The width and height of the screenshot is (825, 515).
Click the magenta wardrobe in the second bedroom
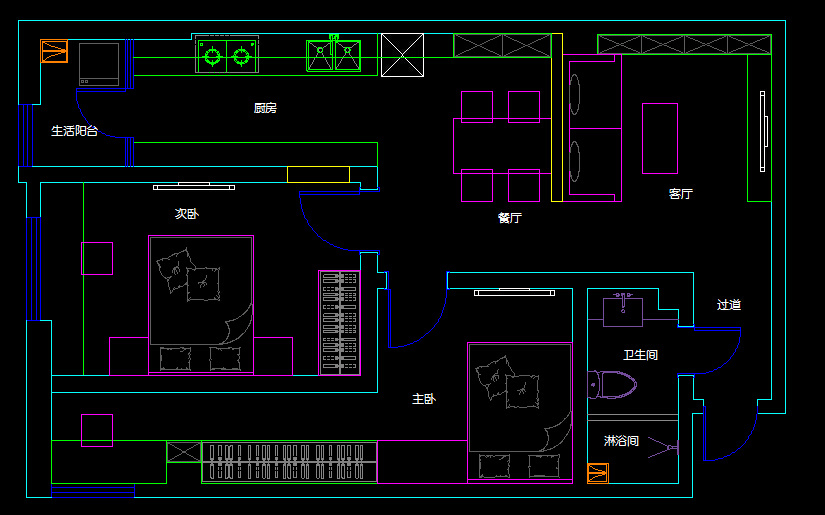point(339,322)
